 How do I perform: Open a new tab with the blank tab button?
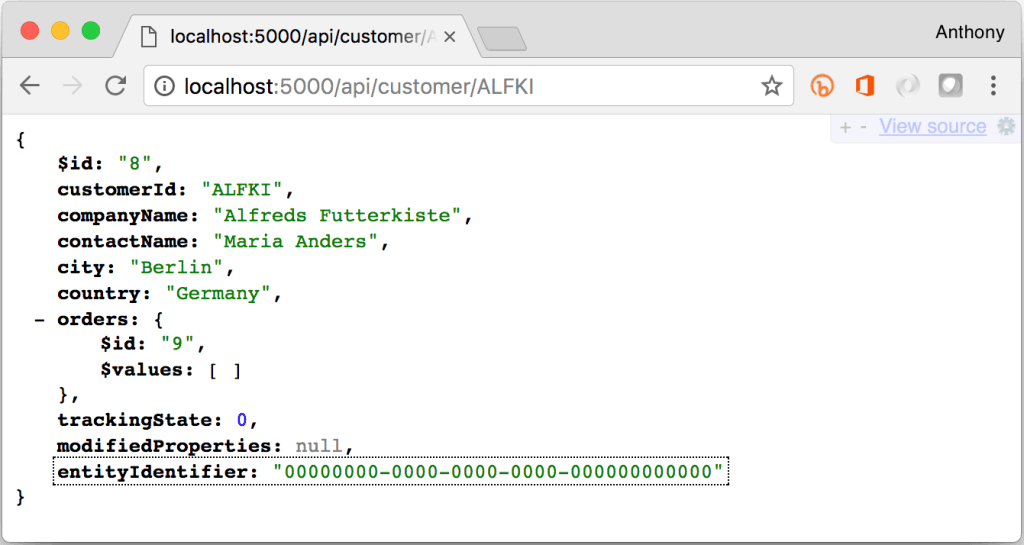click(x=502, y=39)
